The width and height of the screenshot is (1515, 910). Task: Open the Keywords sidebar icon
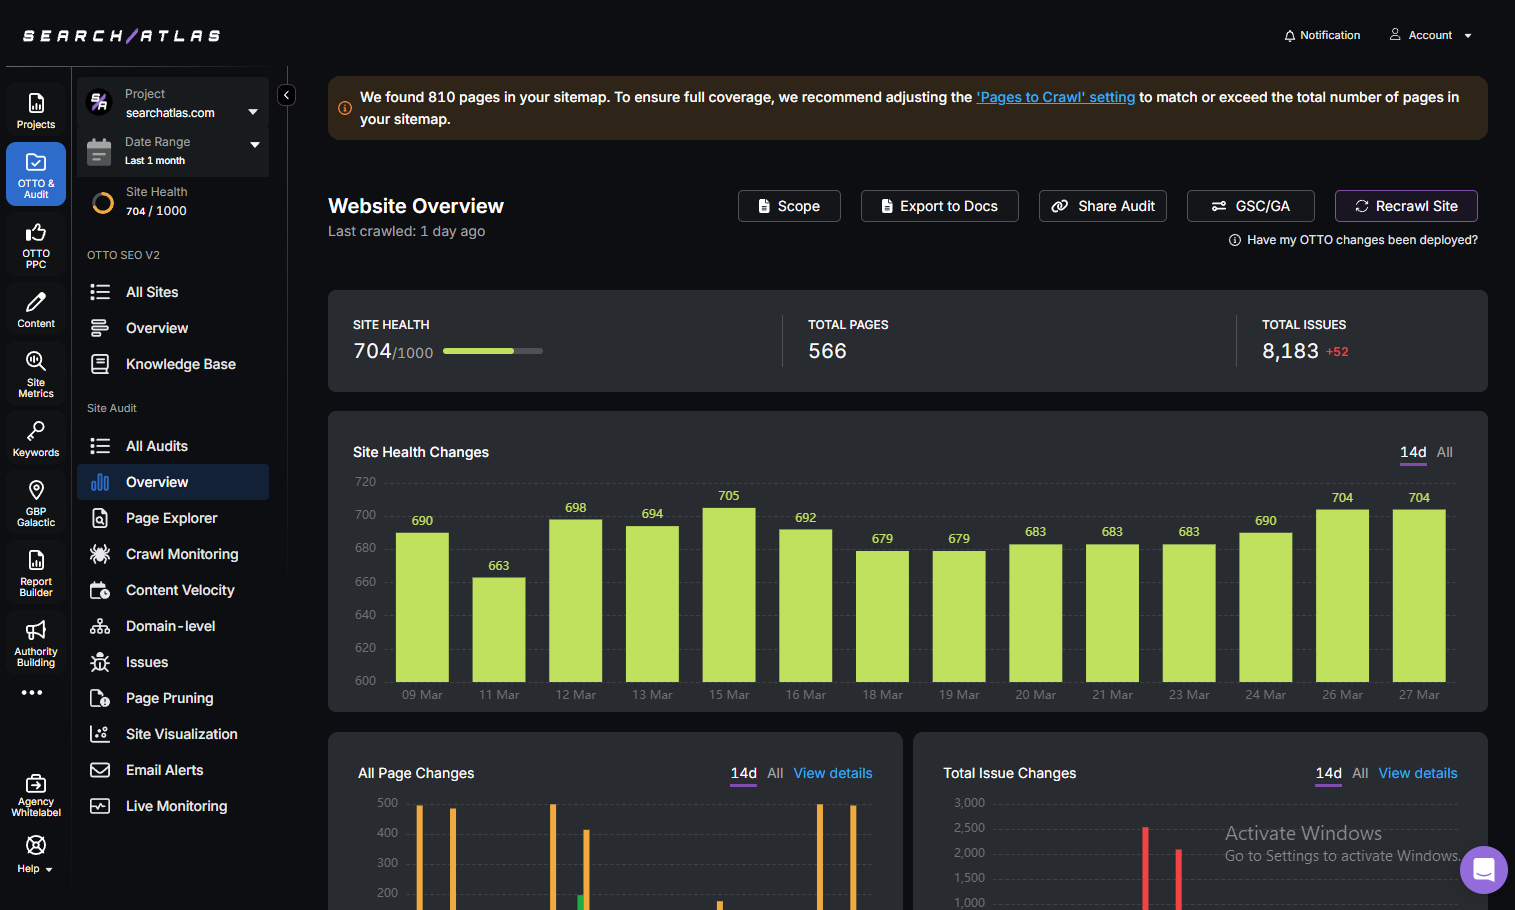pos(36,430)
